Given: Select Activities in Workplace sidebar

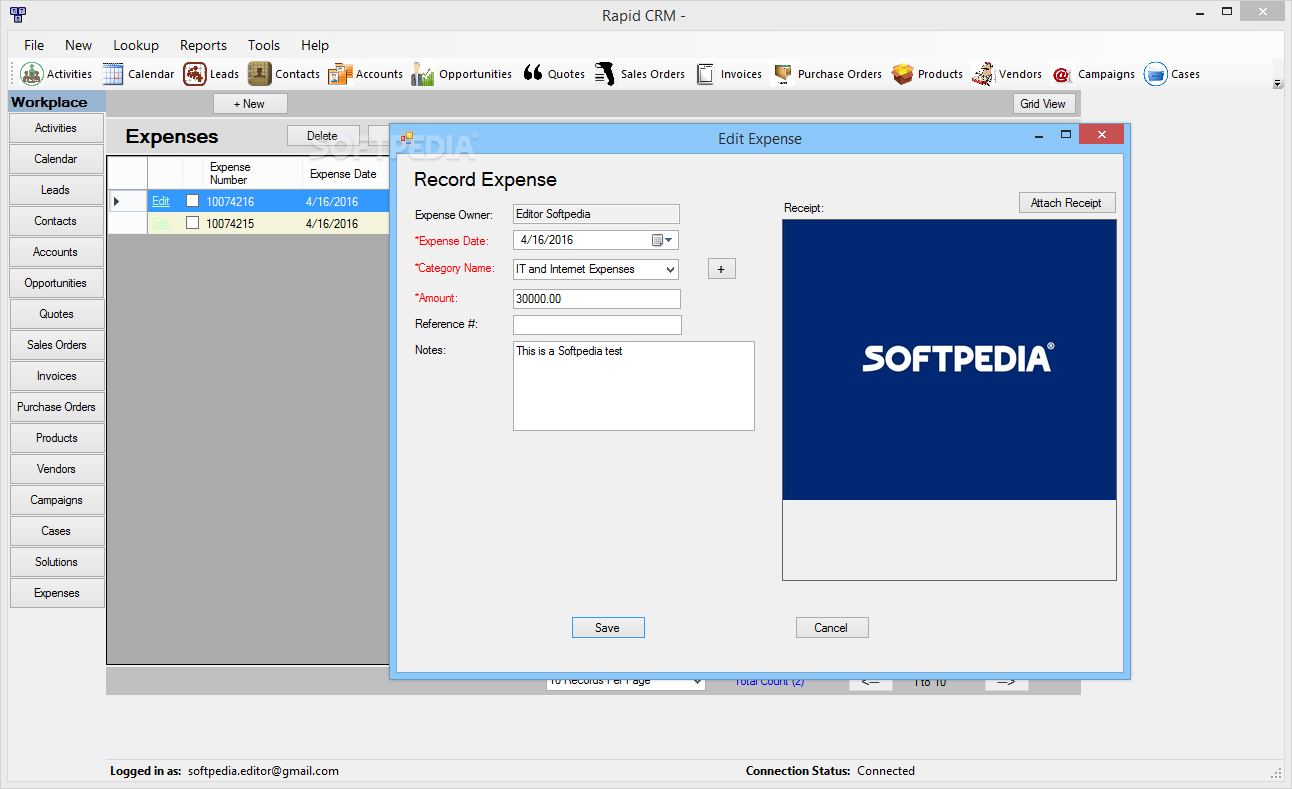Looking at the screenshot, I should pos(56,128).
